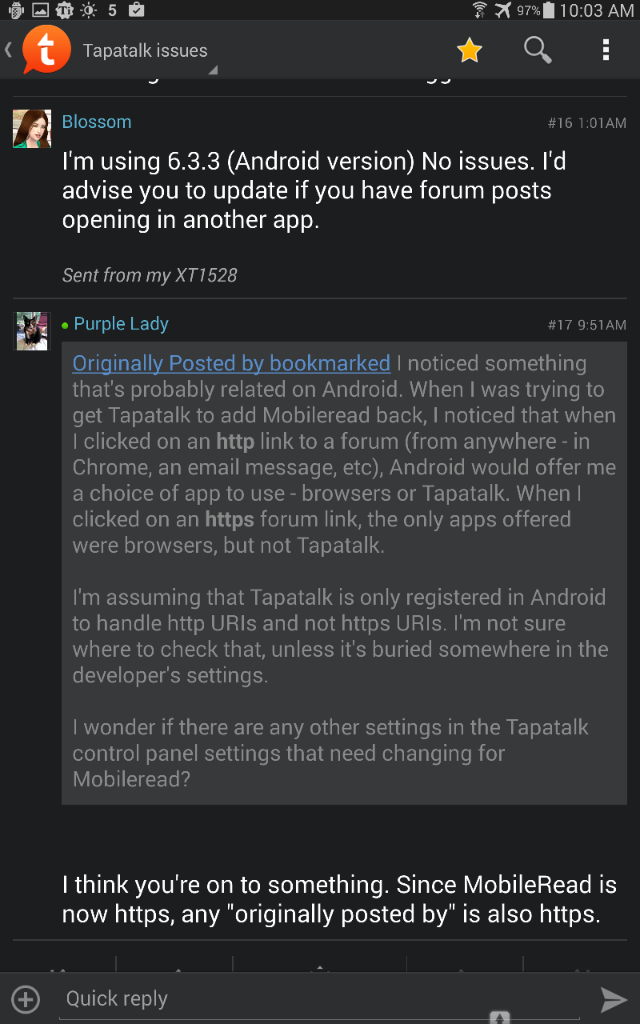The width and height of the screenshot is (640, 1024).
Task: Tap the plus attachment icon
Action: click(x=26, y=999)
